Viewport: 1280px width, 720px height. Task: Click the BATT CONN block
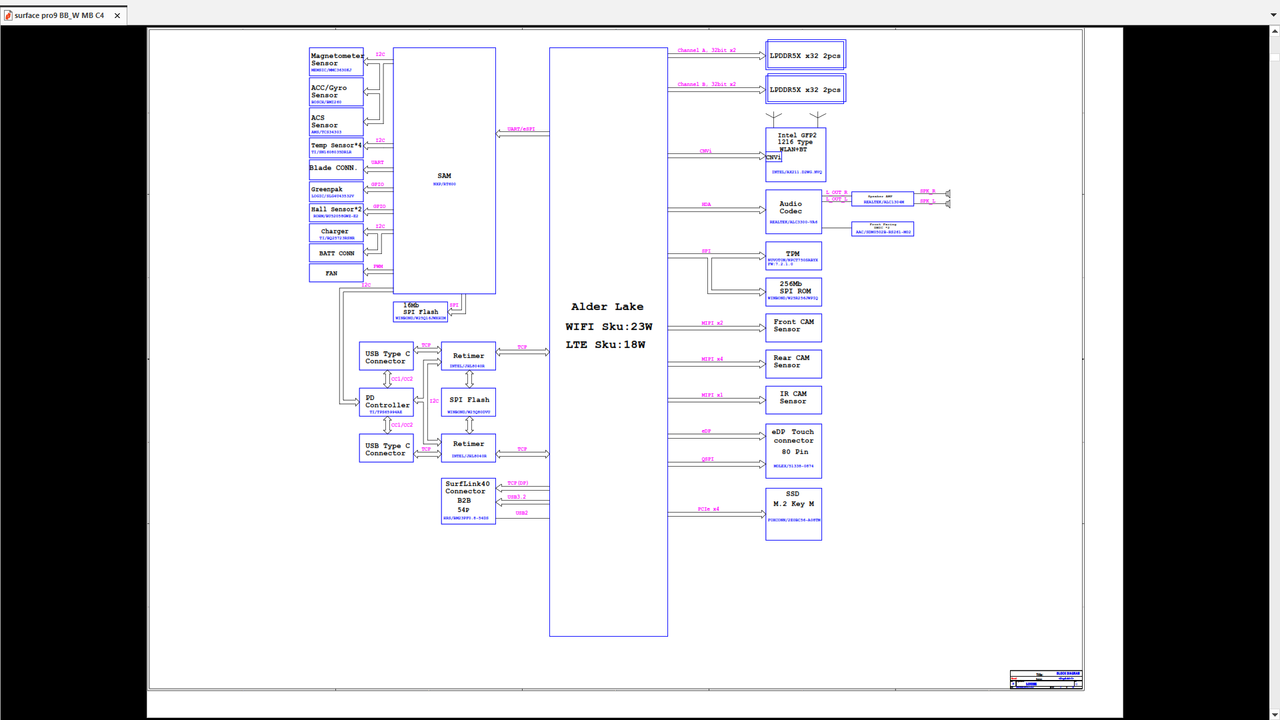point(337,254)
